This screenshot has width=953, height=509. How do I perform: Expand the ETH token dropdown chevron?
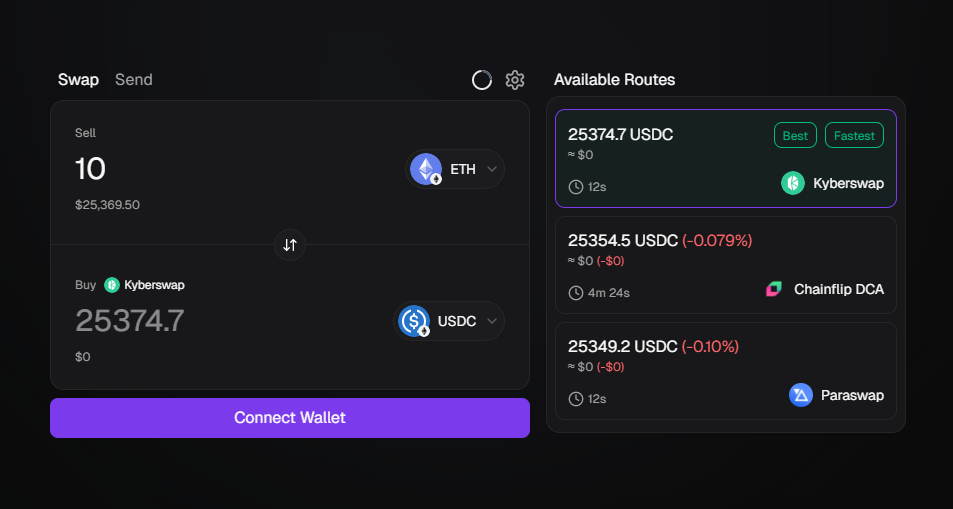pos(492,169)
